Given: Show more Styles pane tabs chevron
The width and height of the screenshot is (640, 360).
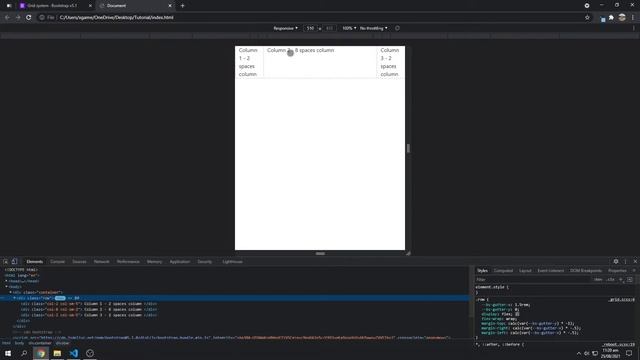Looking at the screenshot, I should [x=634, y=271].
